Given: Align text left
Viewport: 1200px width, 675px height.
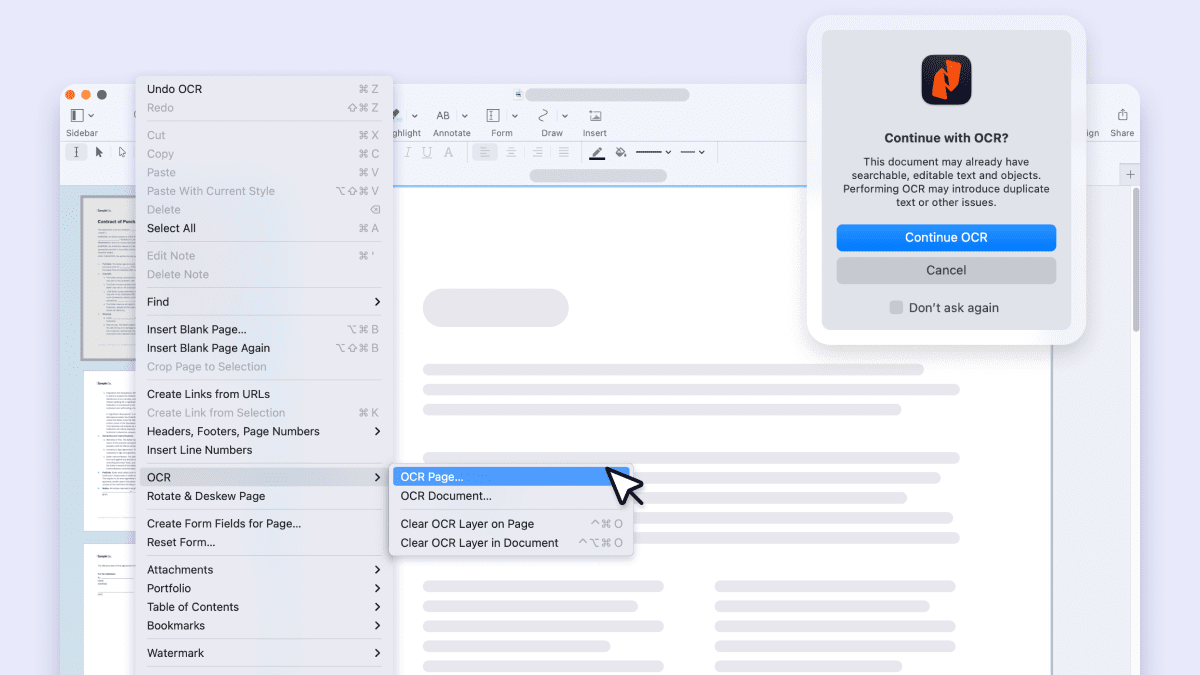Looking at the screenshot, I should [x=485, y=152].
